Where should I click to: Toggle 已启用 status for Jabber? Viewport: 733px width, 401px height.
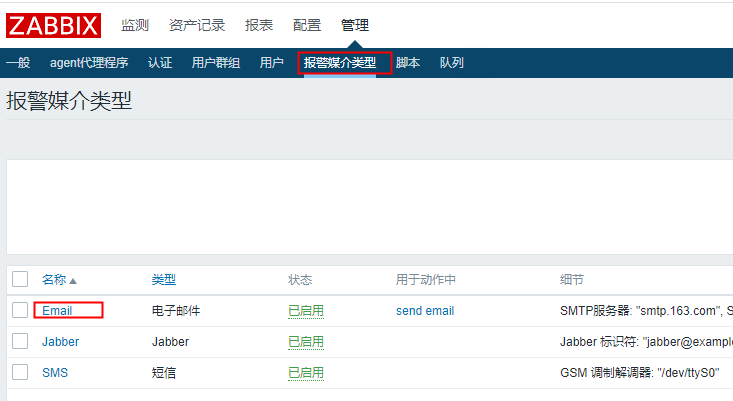(306, 342)
